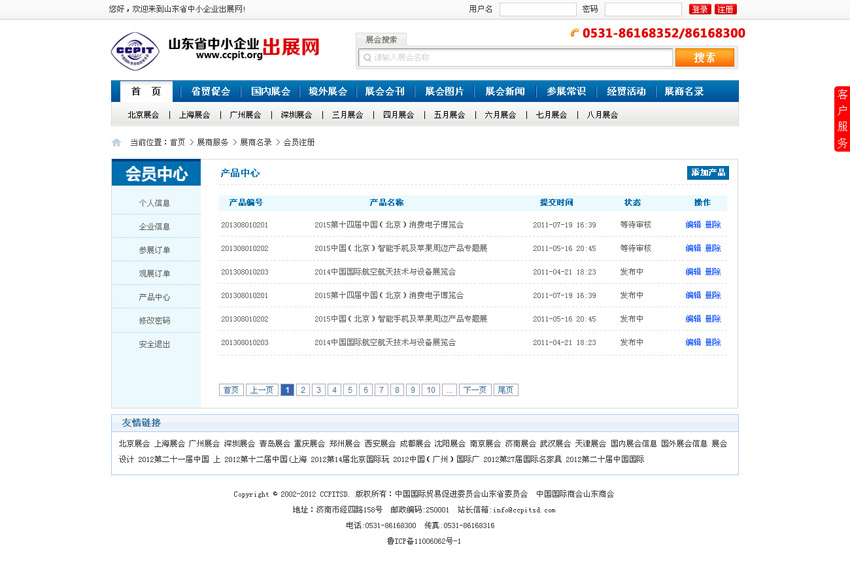850x566 pixels.
Task: Open the 国内展会 navigation tab
Action: tap(270, 91)
